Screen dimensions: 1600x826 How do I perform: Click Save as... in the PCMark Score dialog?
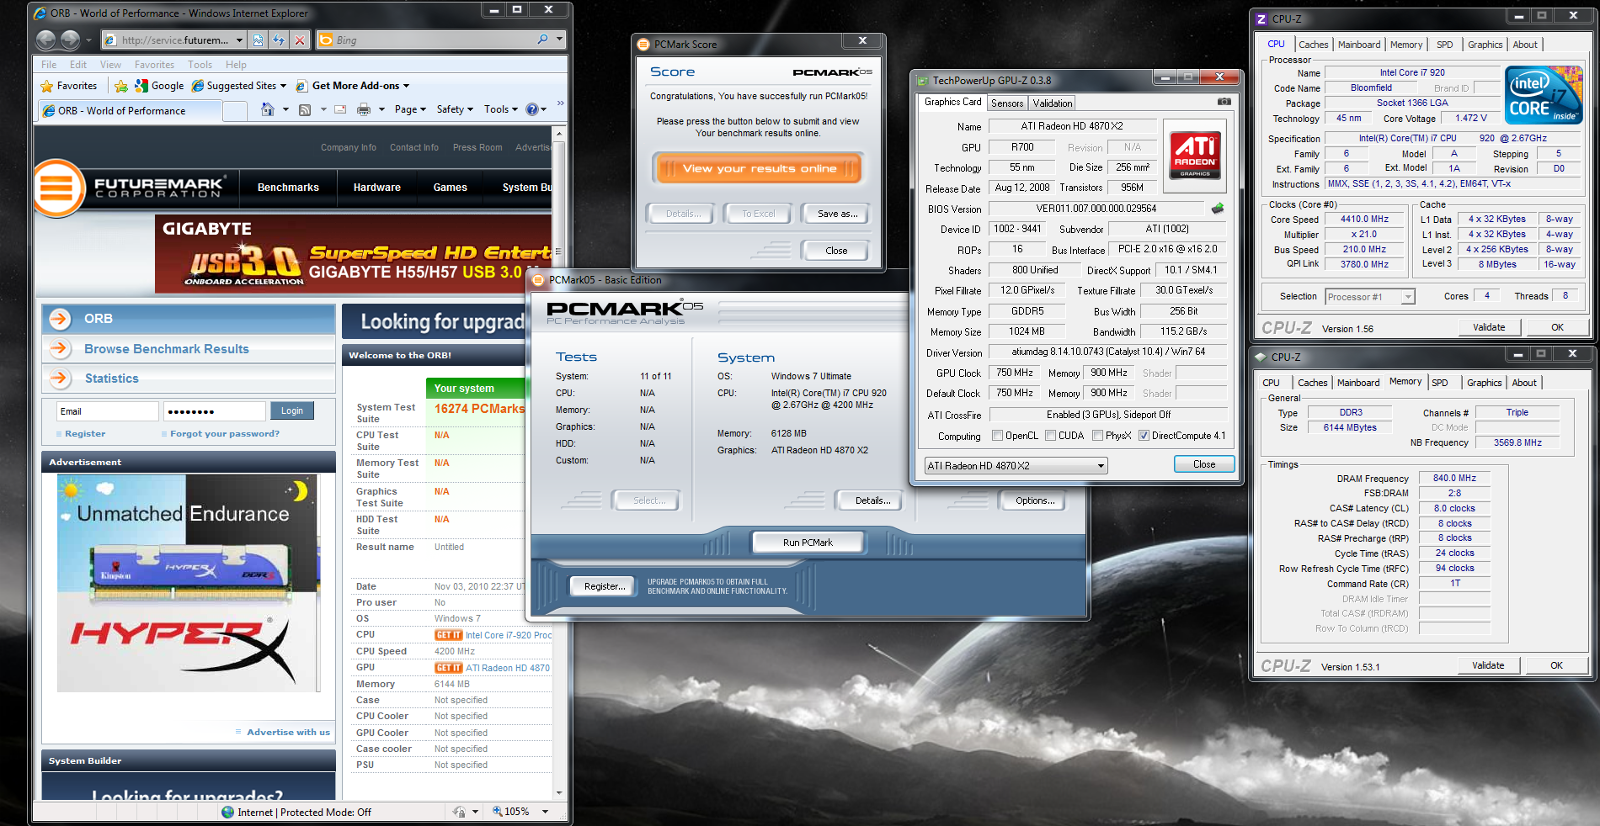coord(837,214)
